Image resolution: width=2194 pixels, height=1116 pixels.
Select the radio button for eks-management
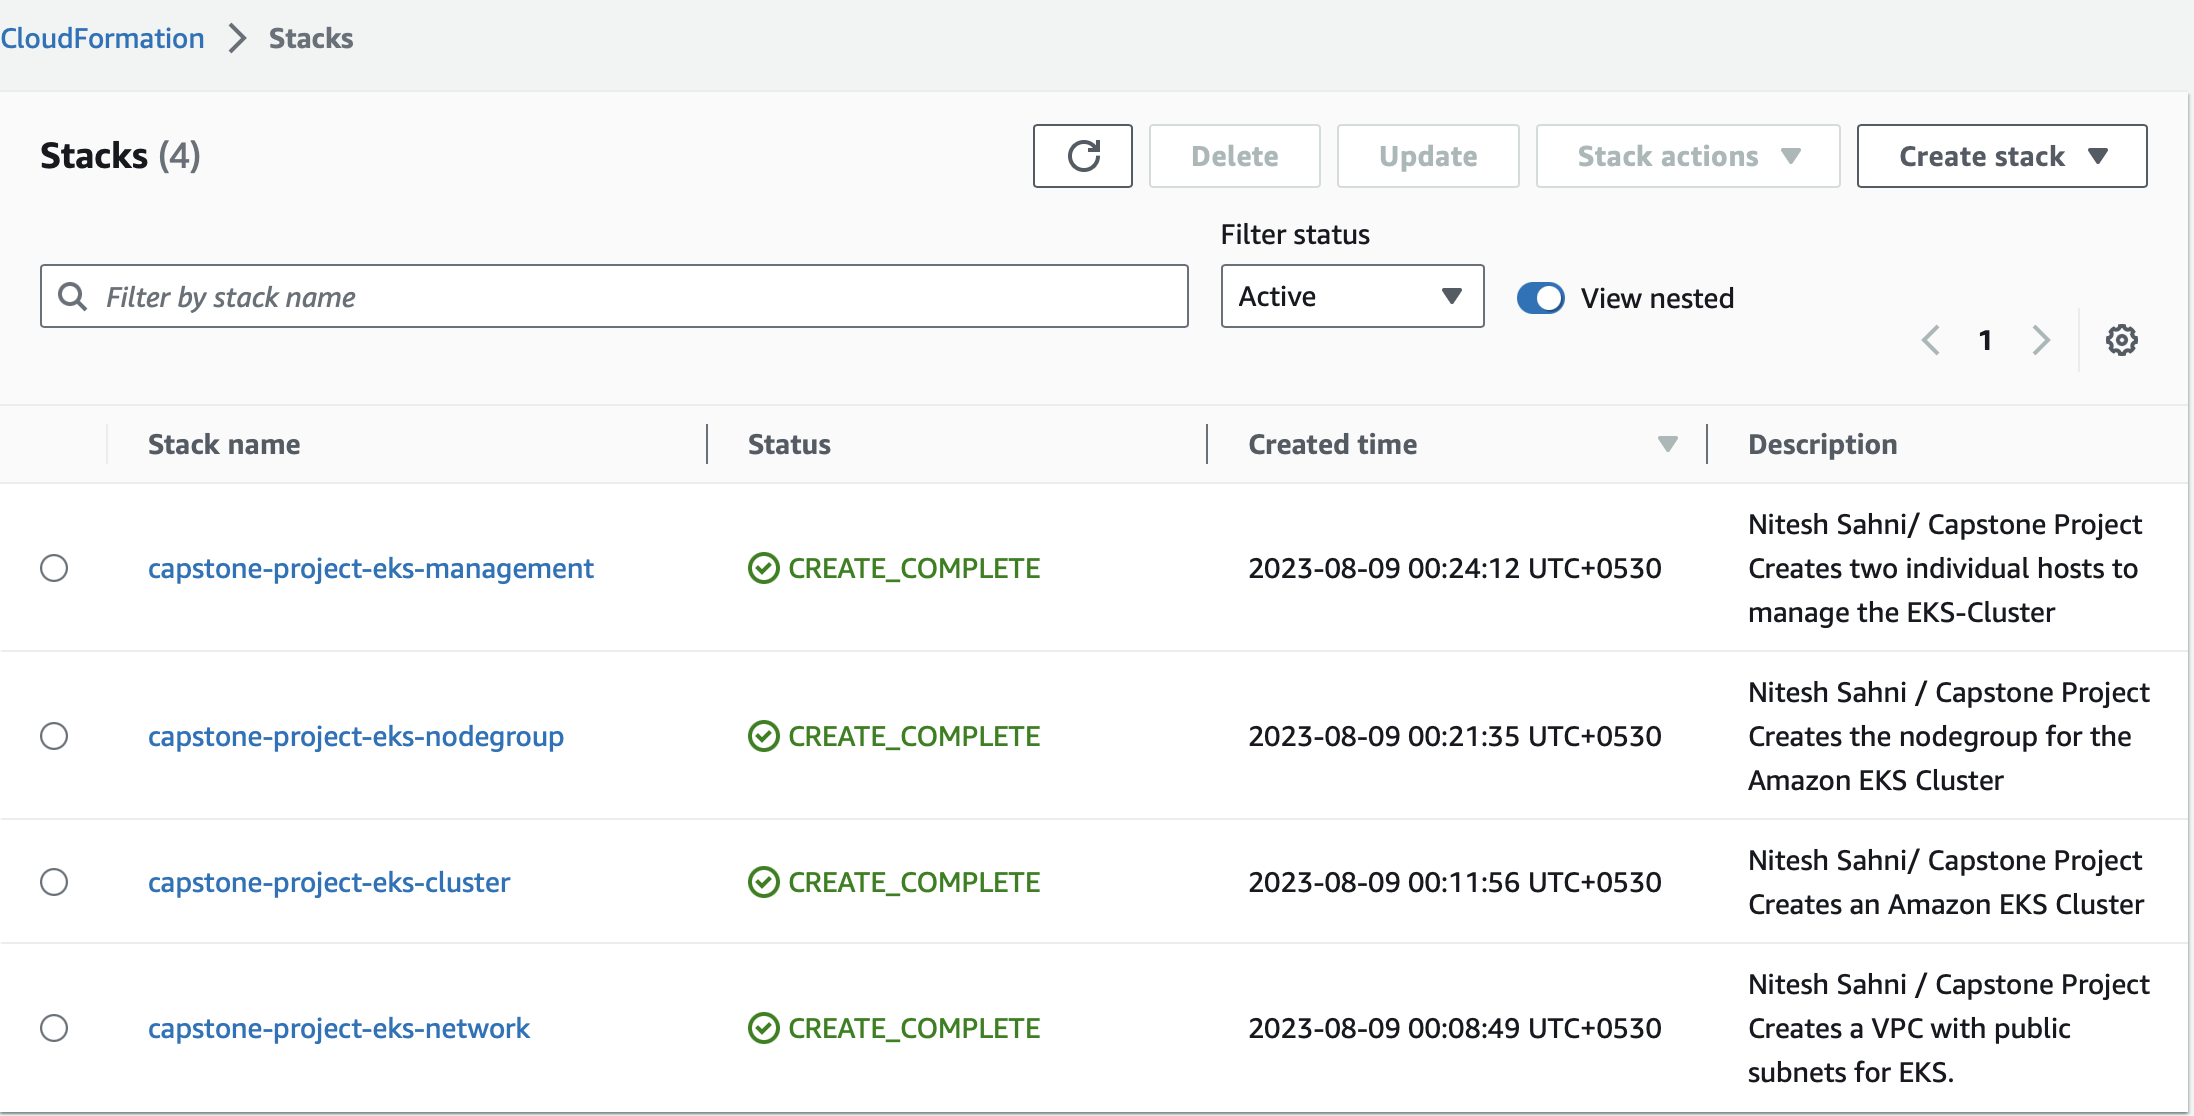54,567
